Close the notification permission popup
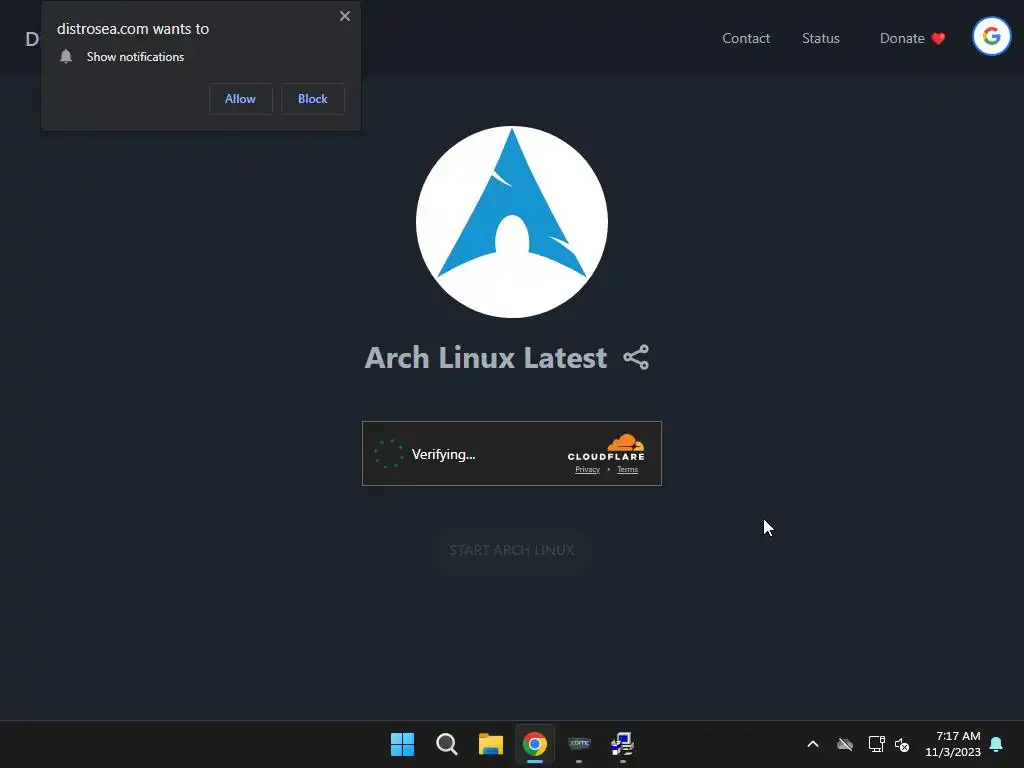Screen dimensions: 1024x768 point(345,16)
